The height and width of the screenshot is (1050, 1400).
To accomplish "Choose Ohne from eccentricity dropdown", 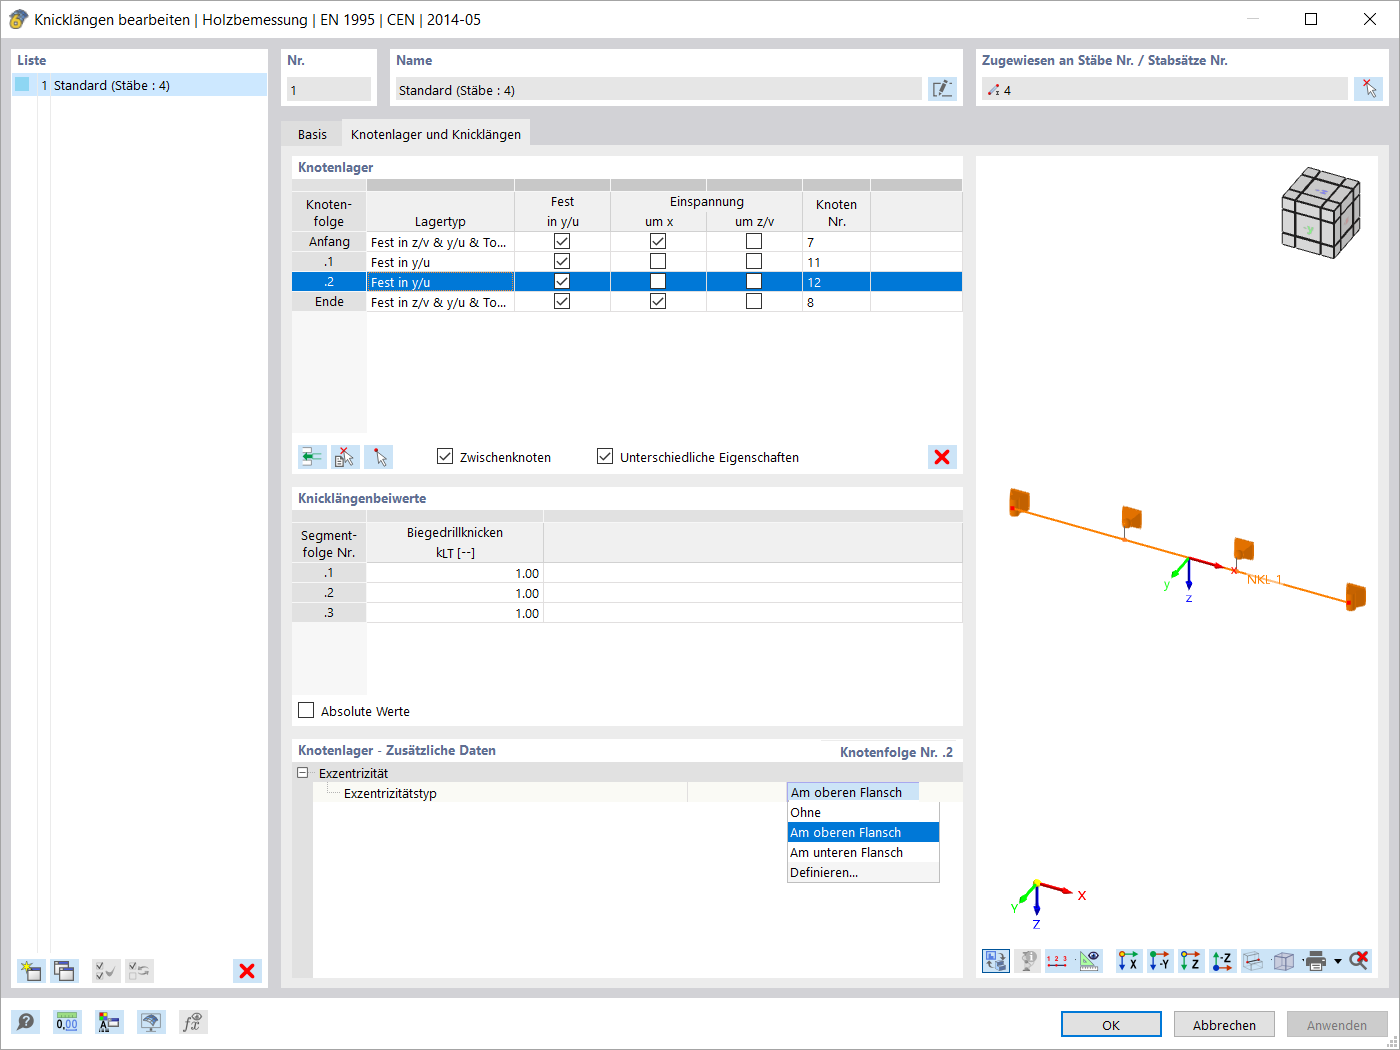I will click(863, 812).
